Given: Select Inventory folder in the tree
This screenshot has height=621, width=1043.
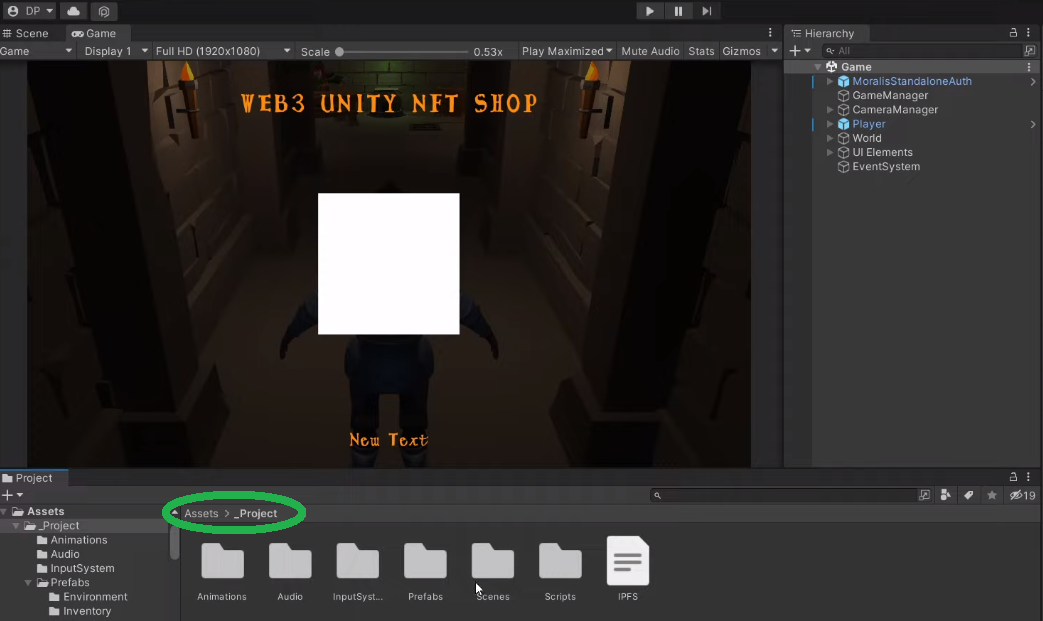Looking at the screenshot, I should [x=87, y=611].
